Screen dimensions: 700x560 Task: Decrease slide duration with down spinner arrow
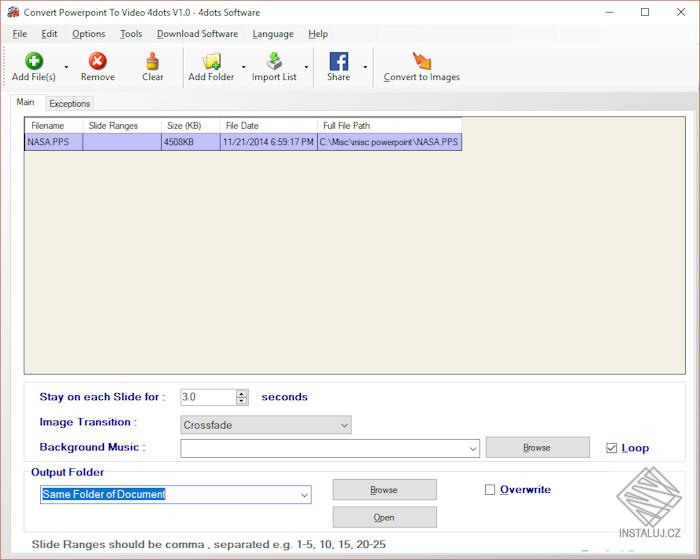(242, 401)
